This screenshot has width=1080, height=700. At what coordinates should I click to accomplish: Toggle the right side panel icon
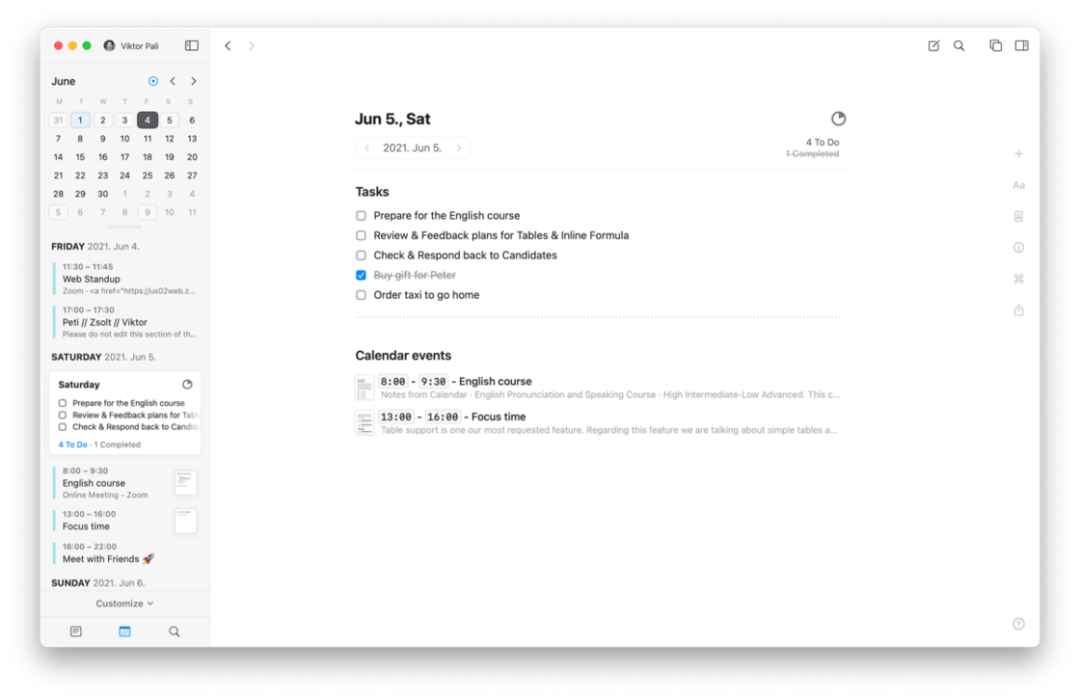tap(1021, 45)
